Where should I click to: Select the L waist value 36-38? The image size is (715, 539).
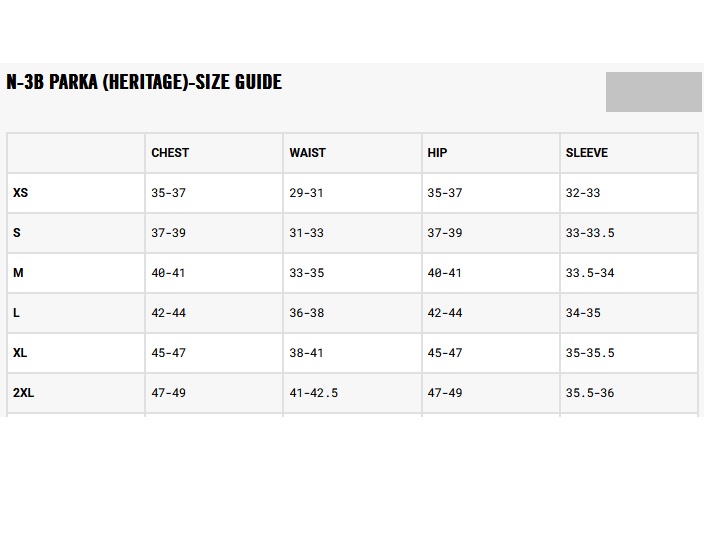click(306, 313)
